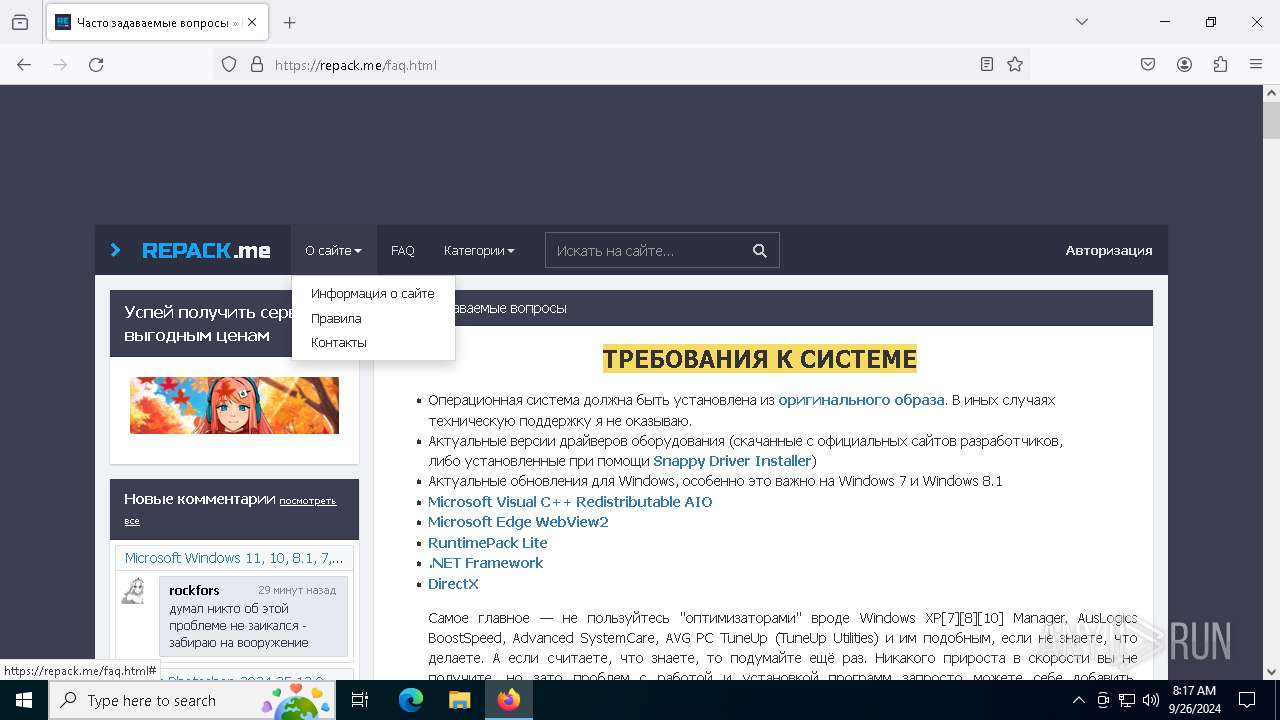Open FAQ navigation item
This screenshot has width=1280, height=720.
pos(403,251)
